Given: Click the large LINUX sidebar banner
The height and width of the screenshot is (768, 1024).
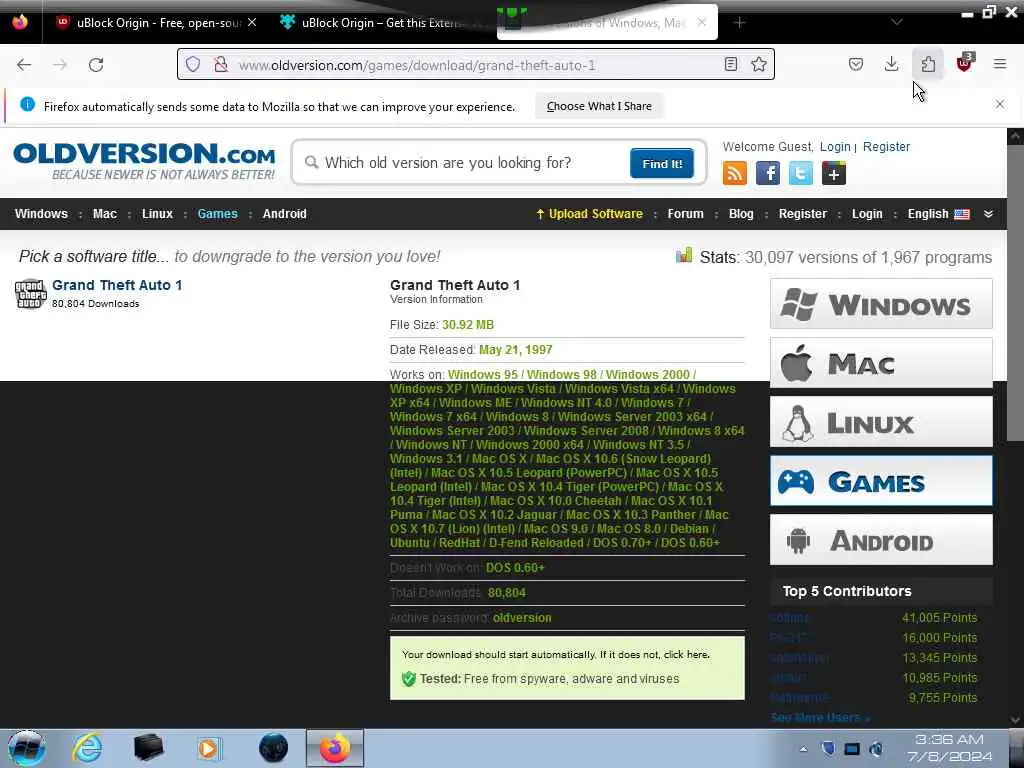Looking at the screenshot, I should click(x=881, y=422).
